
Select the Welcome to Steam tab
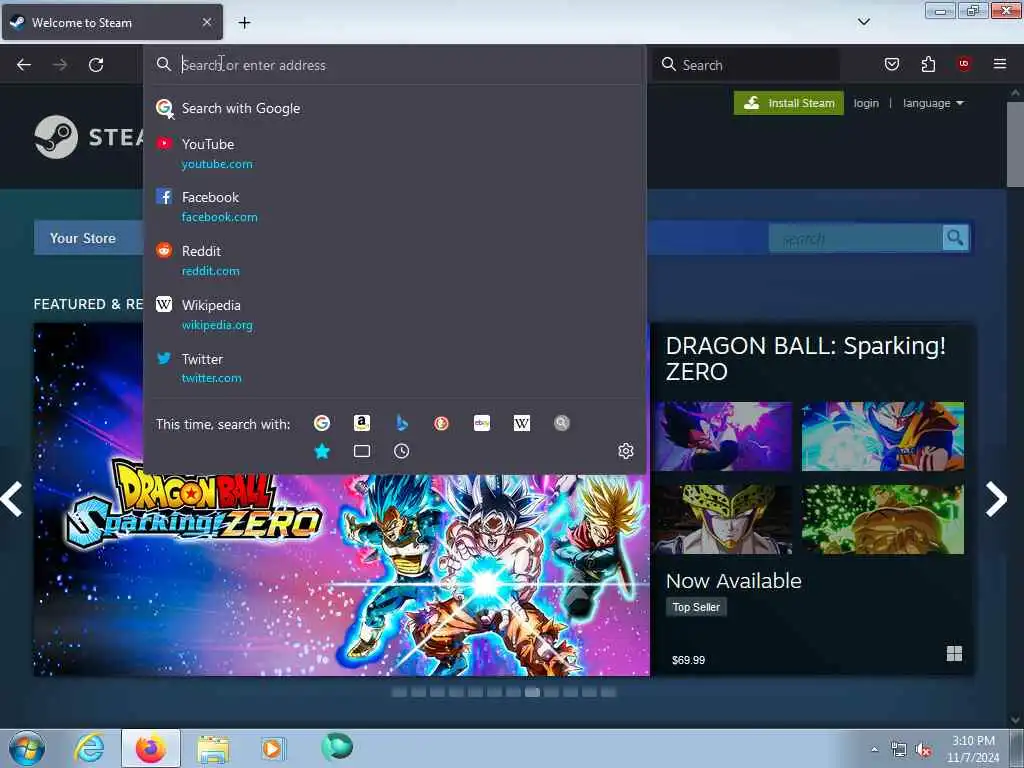point(112,22)
